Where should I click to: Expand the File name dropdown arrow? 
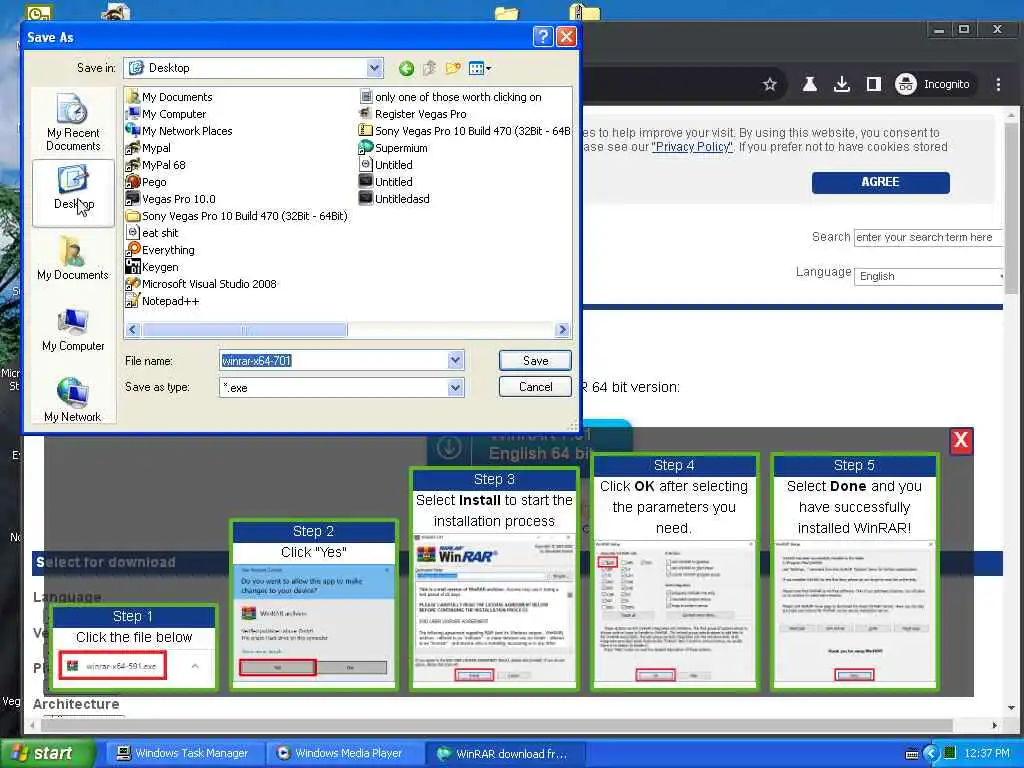pyautogui.click(x=455, y=360)
